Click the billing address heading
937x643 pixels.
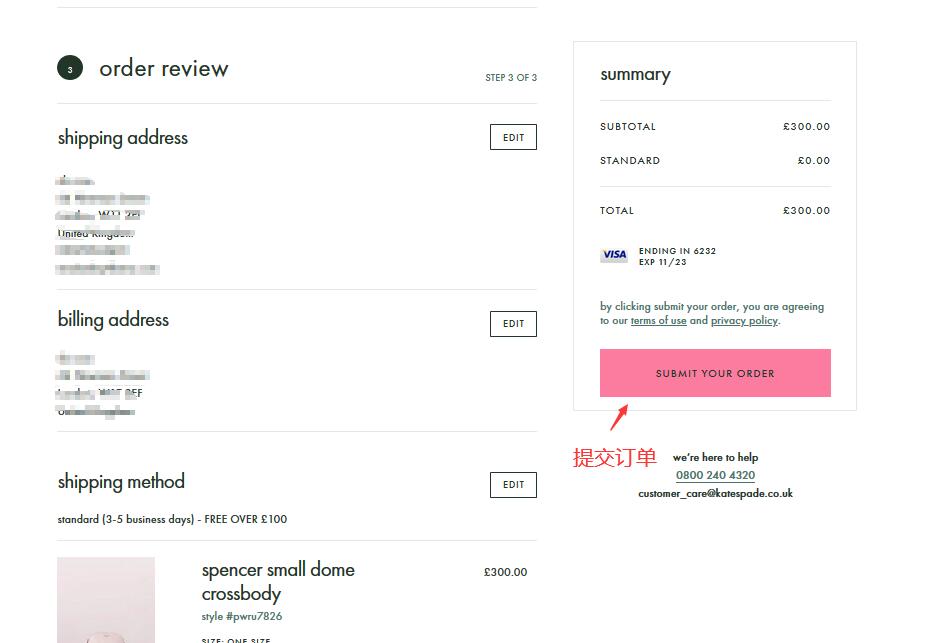(113, 320)
